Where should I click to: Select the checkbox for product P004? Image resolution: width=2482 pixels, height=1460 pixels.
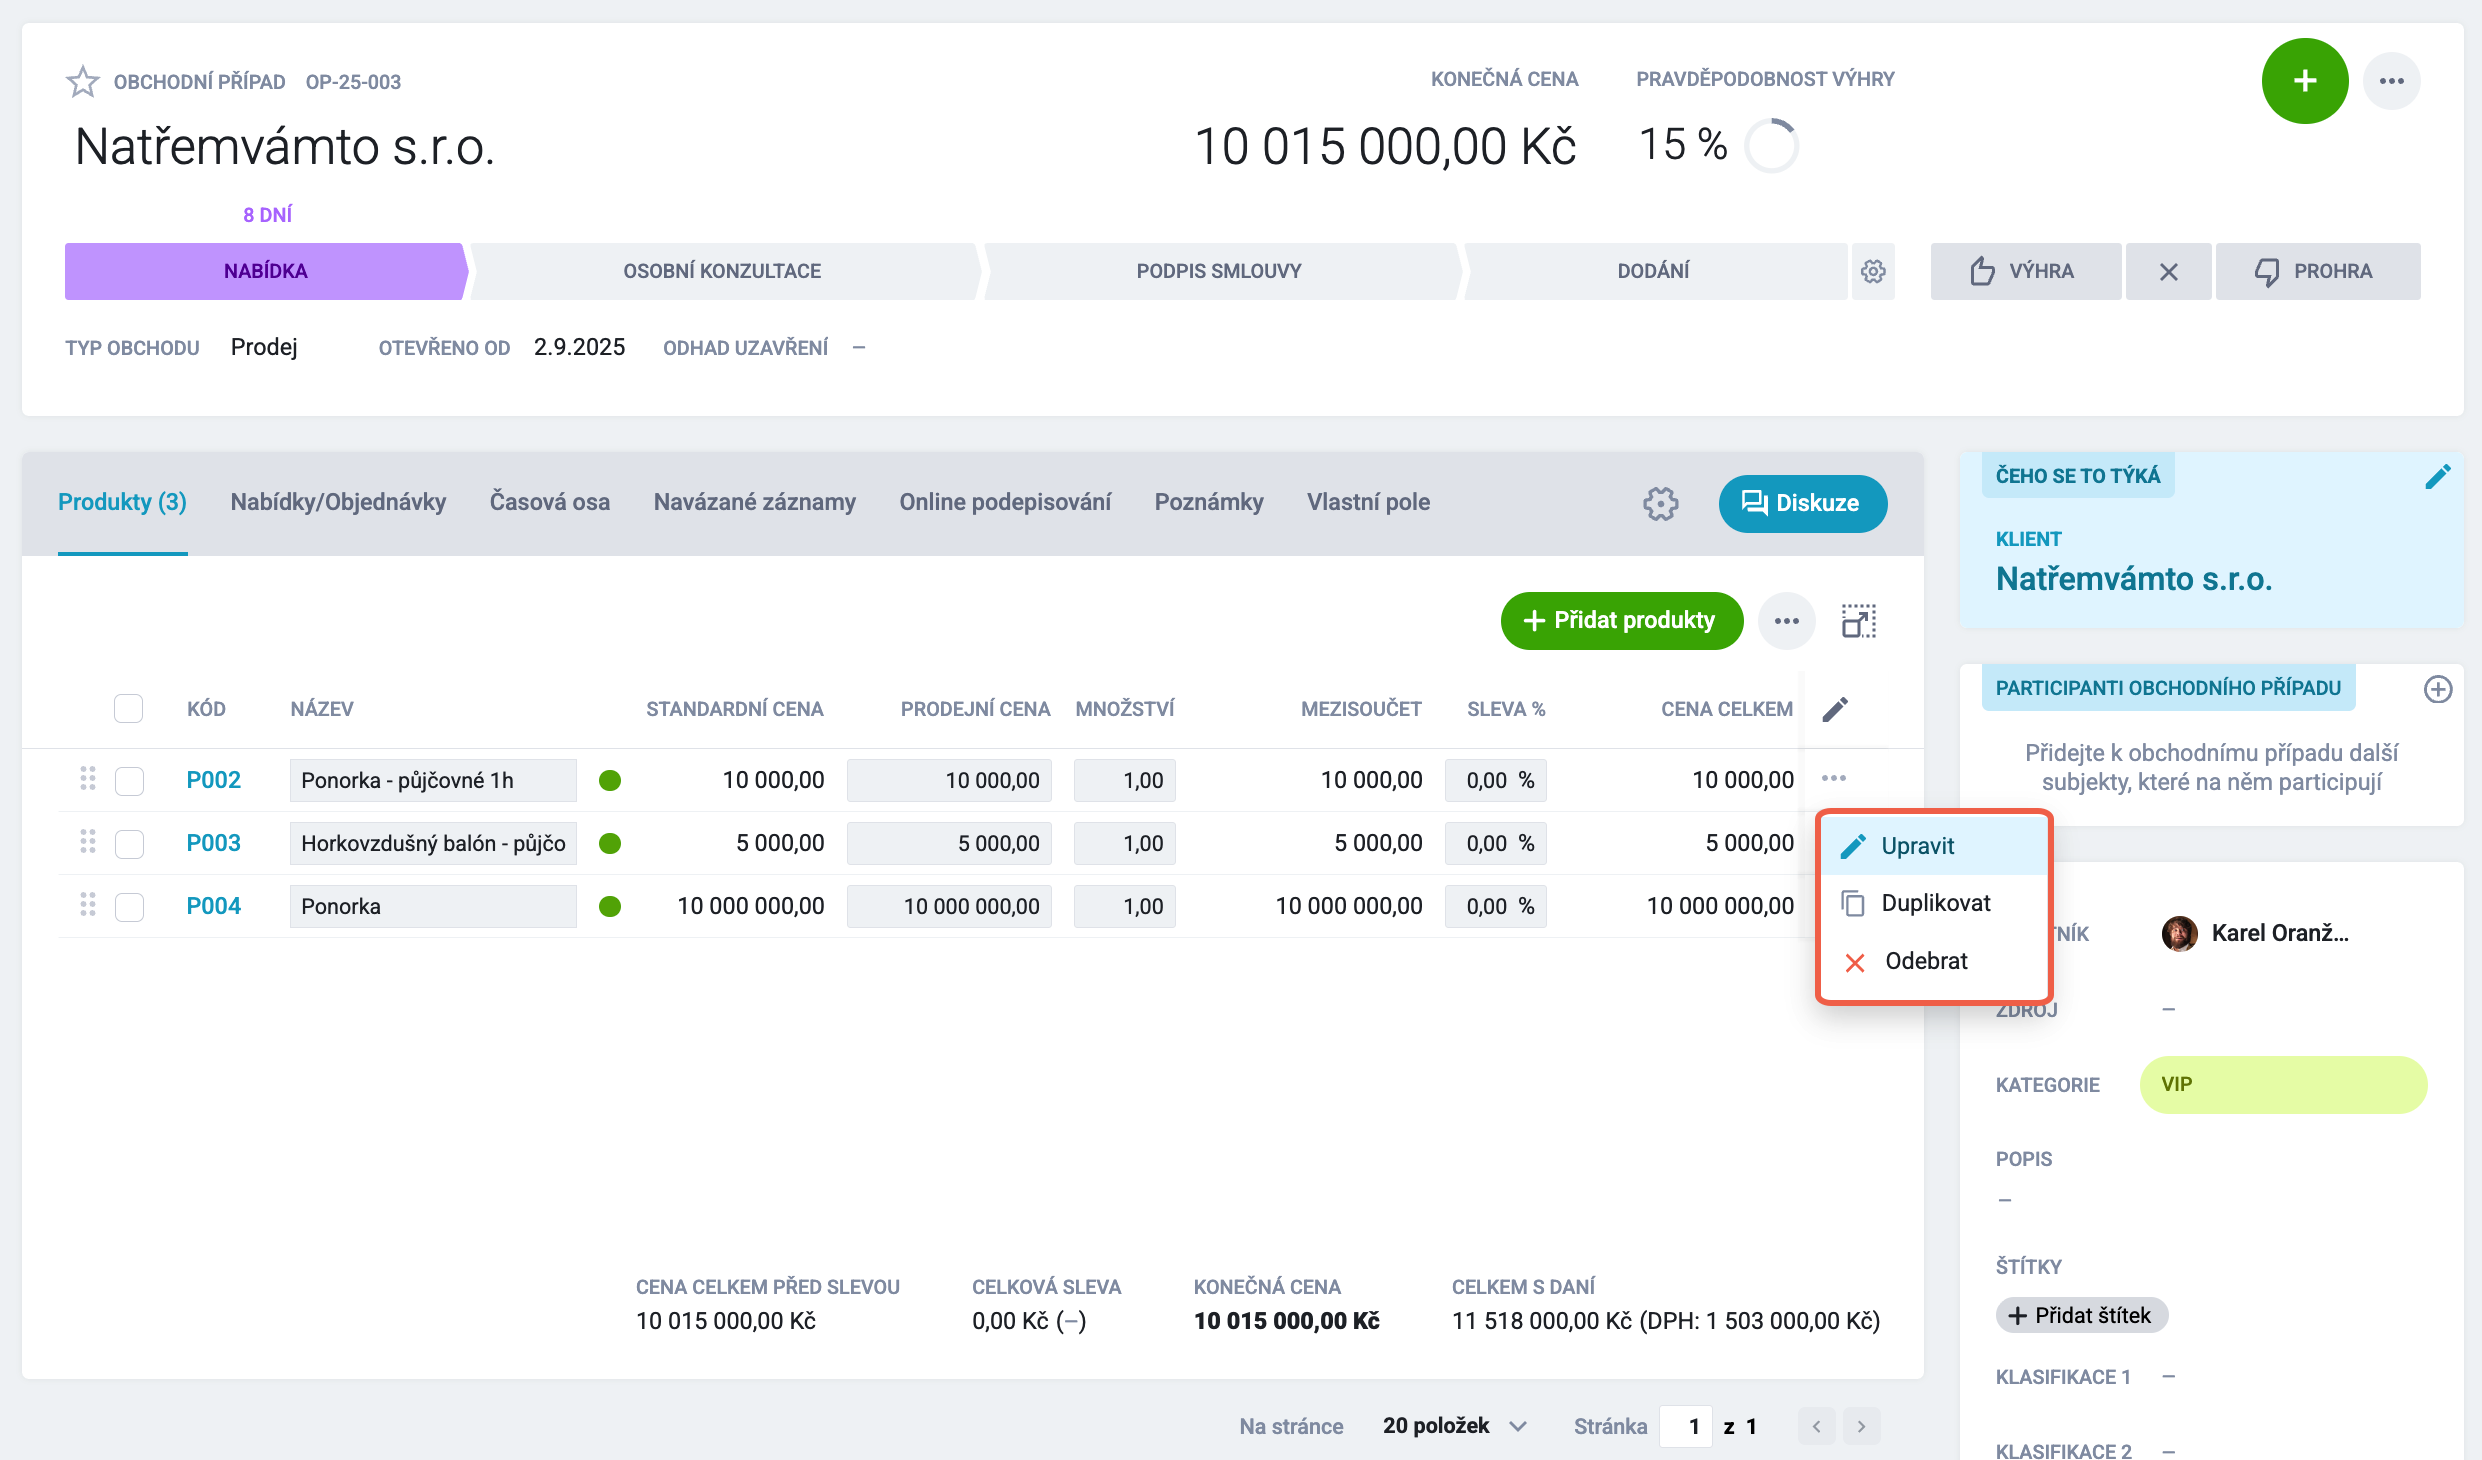pos(129,907)
